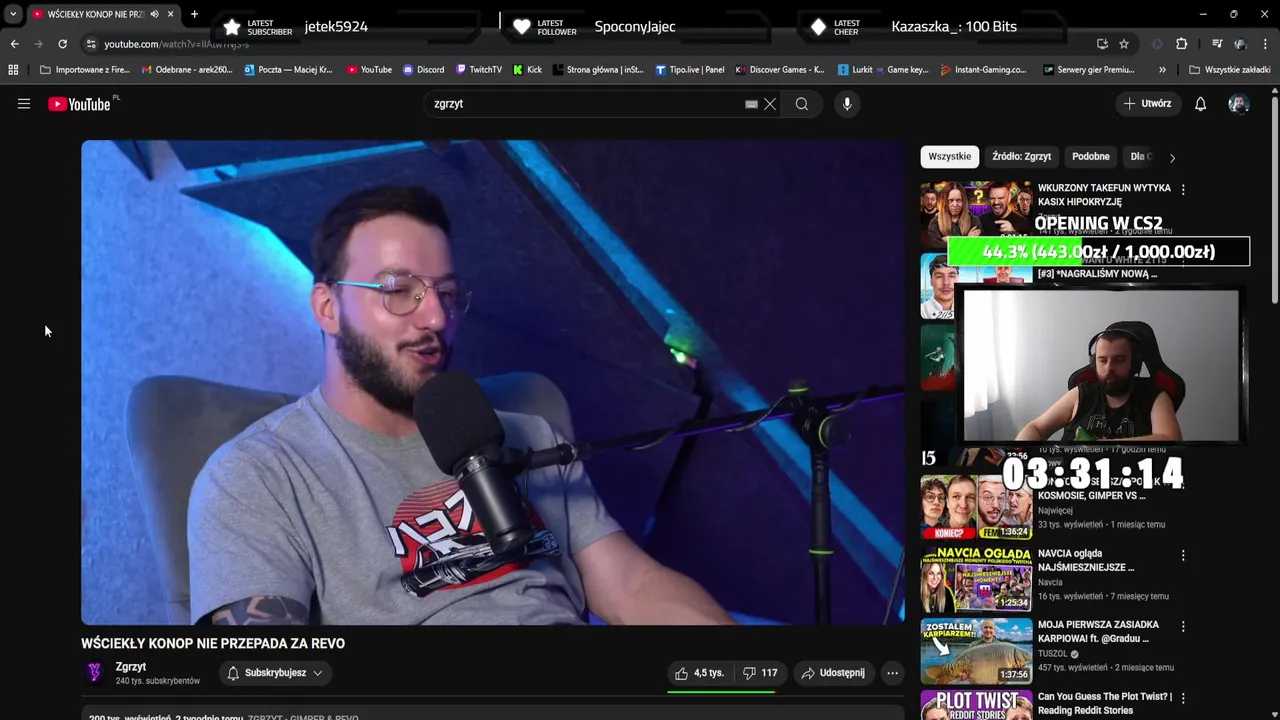Open the Importowane z Fire... bookmark folder
Screen dimensions: 1280x720
coord(85,70)
